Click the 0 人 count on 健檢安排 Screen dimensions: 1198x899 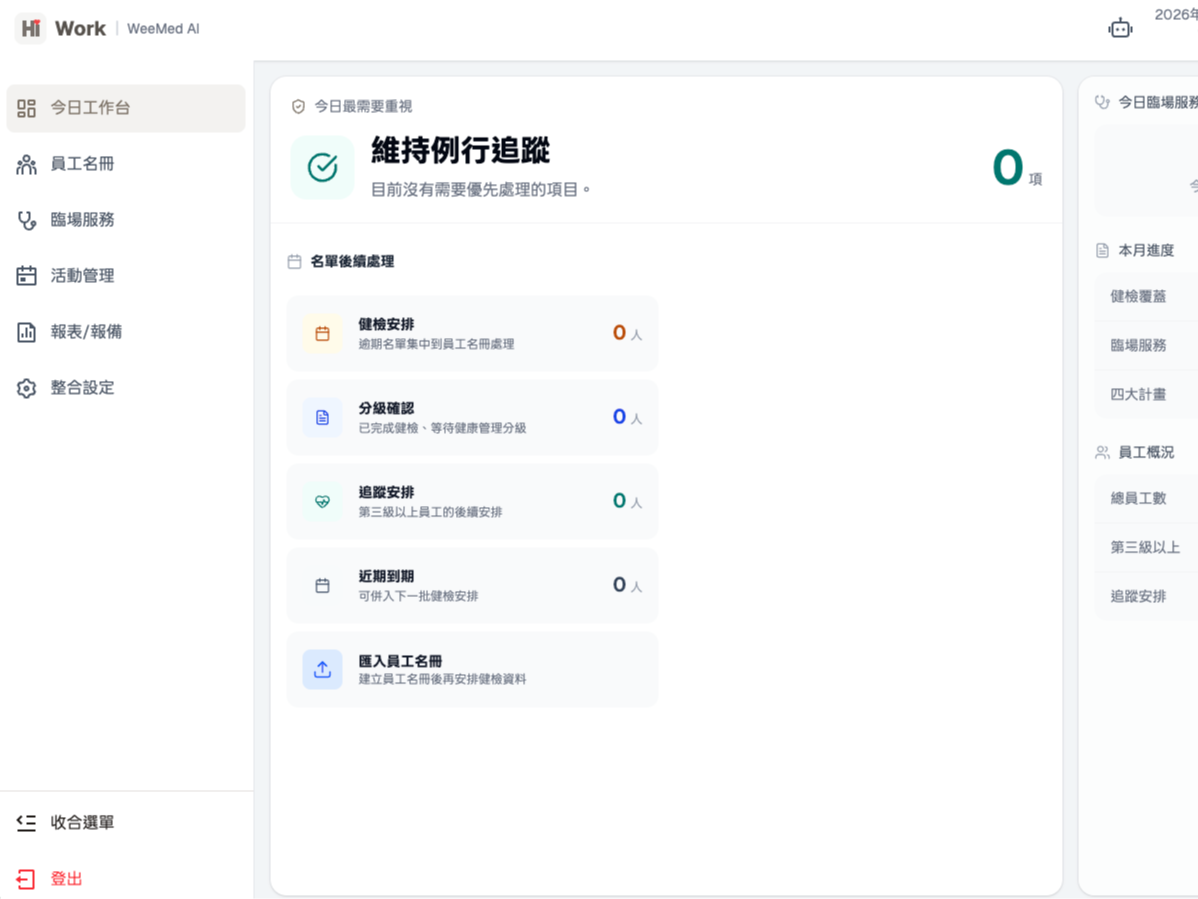(627, 333)
